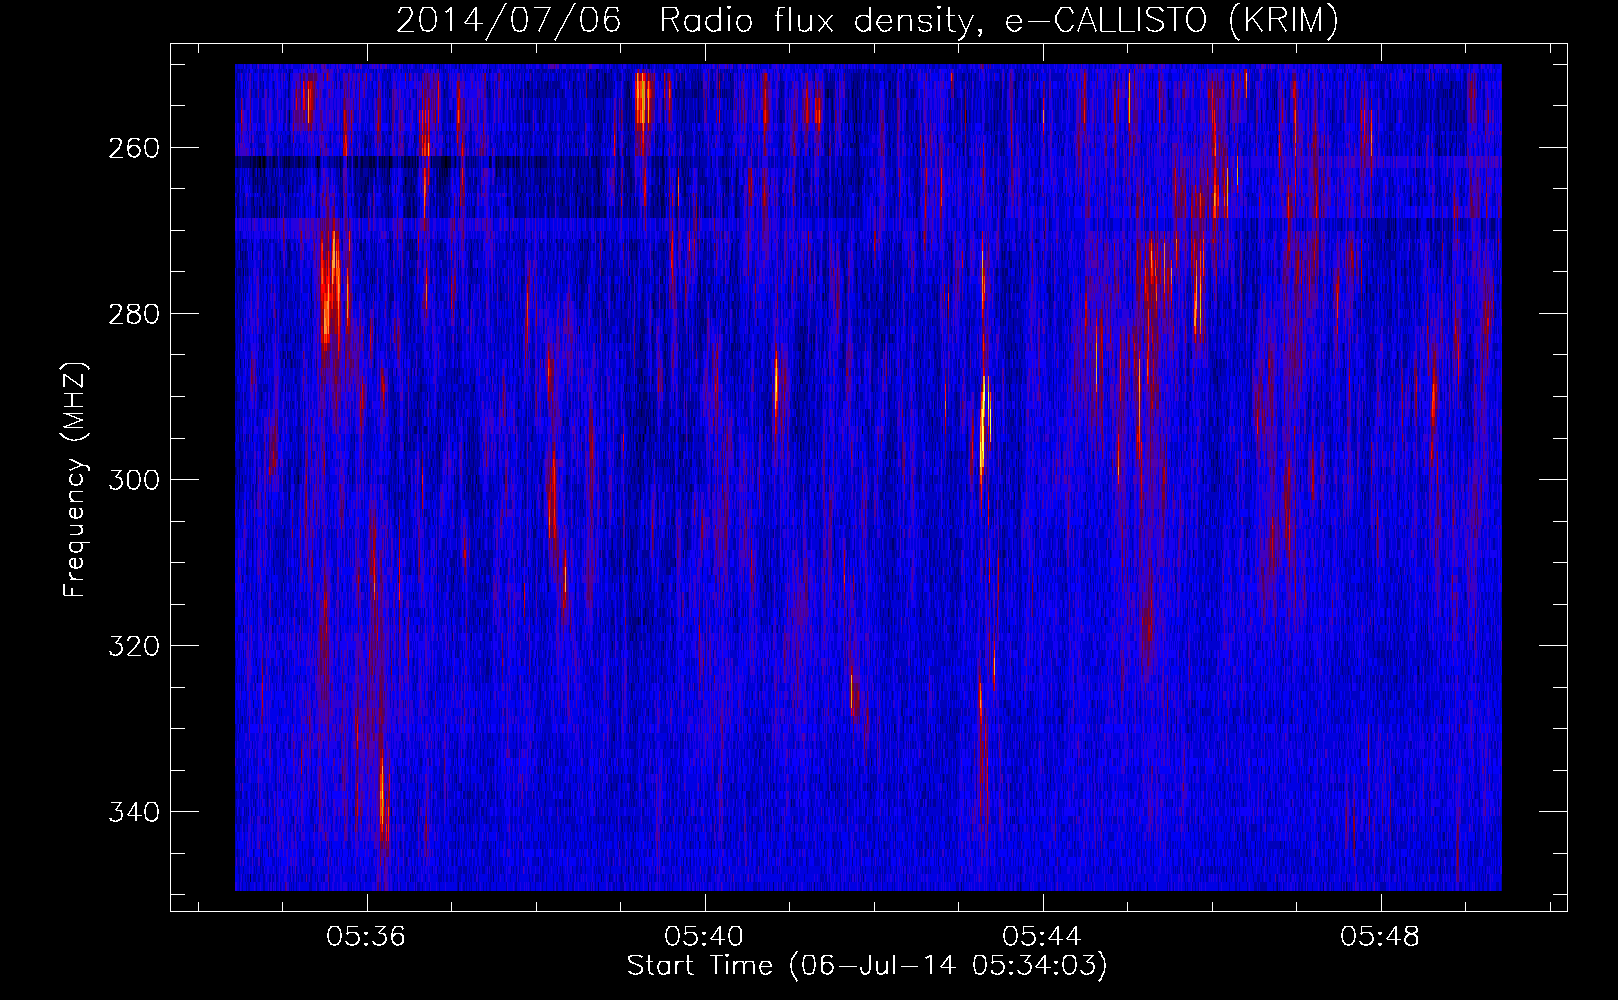Click the 320 frequency tick label

[132, 646]
